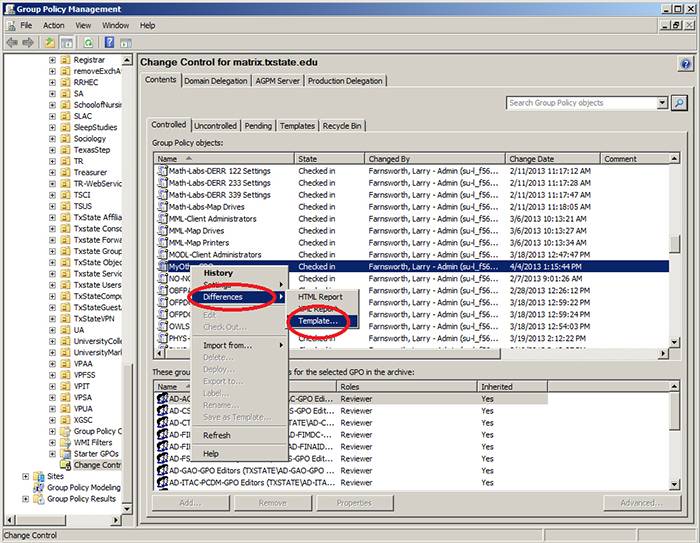Expand the Group Policy Results node

click(25, 499)
